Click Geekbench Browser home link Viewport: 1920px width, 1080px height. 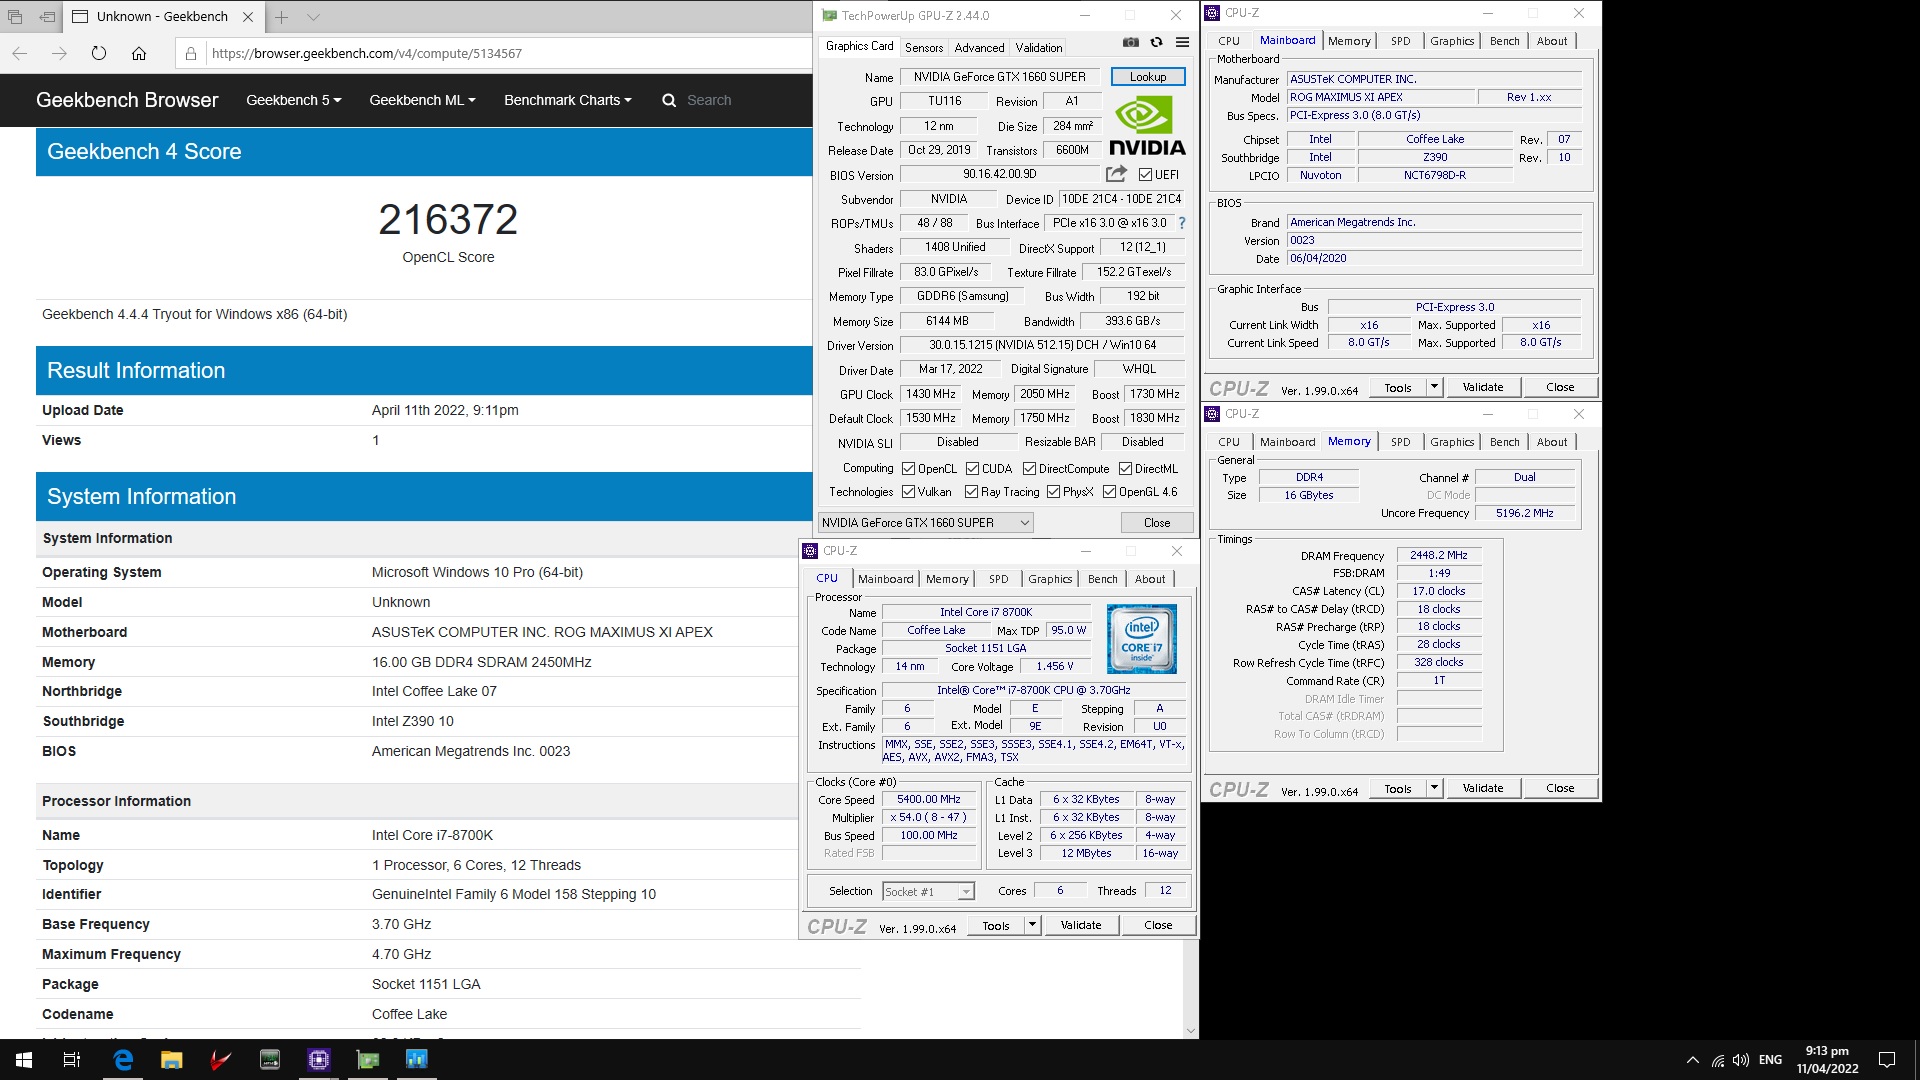coord(127,100)
